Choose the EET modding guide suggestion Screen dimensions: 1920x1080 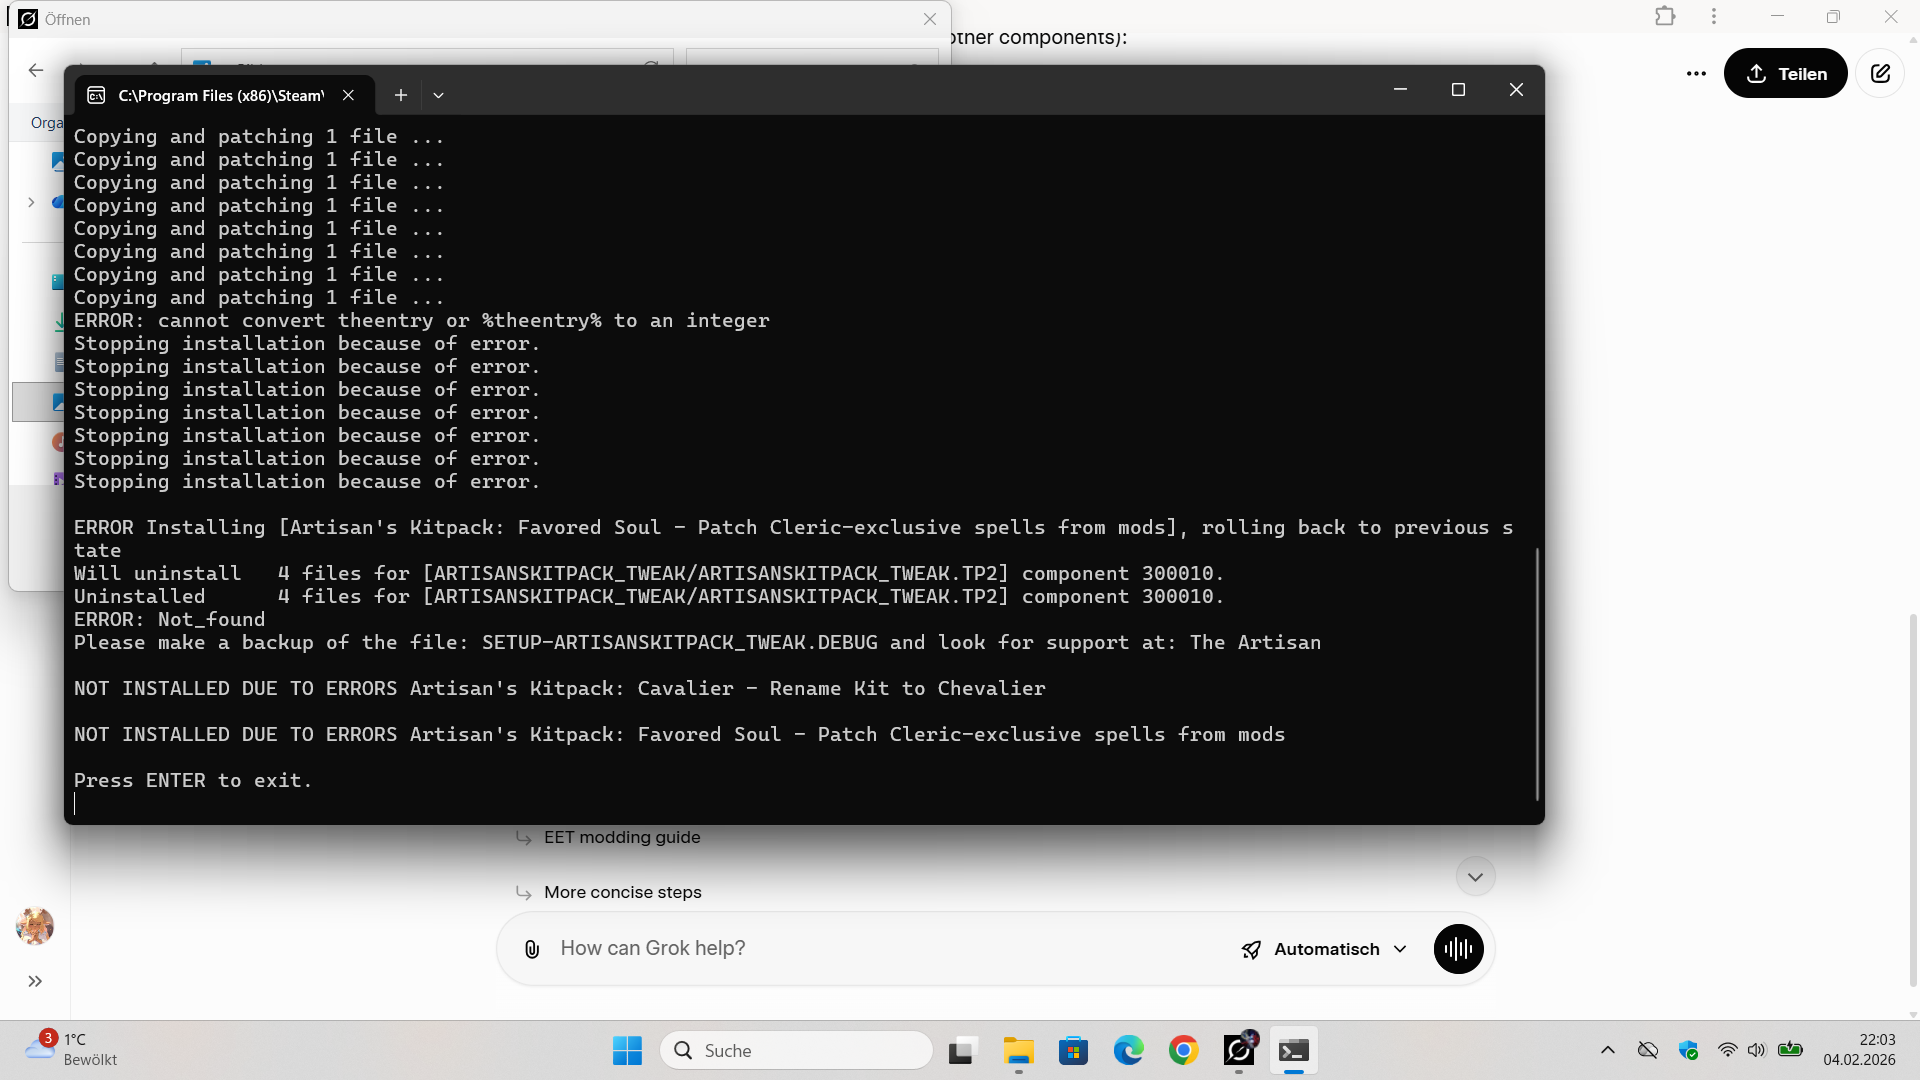pyautogui.click(x=622, y=837)
